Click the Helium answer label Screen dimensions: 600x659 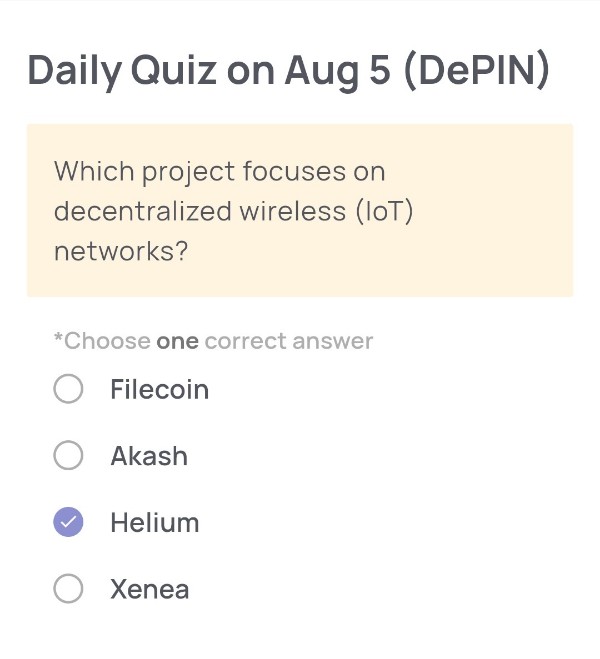(155, 522)
